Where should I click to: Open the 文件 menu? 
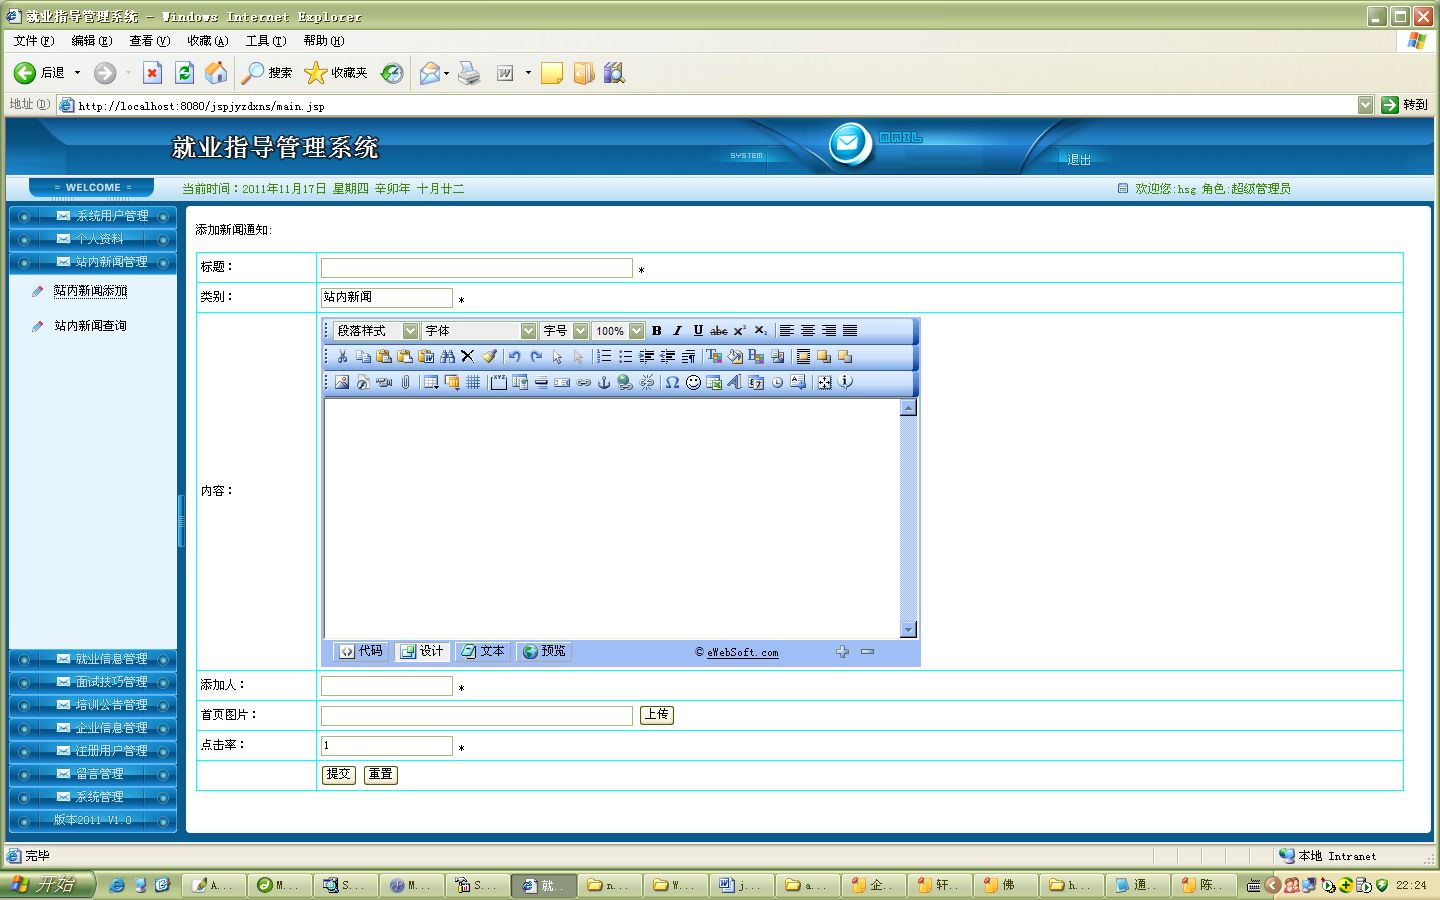coord(34,41)
